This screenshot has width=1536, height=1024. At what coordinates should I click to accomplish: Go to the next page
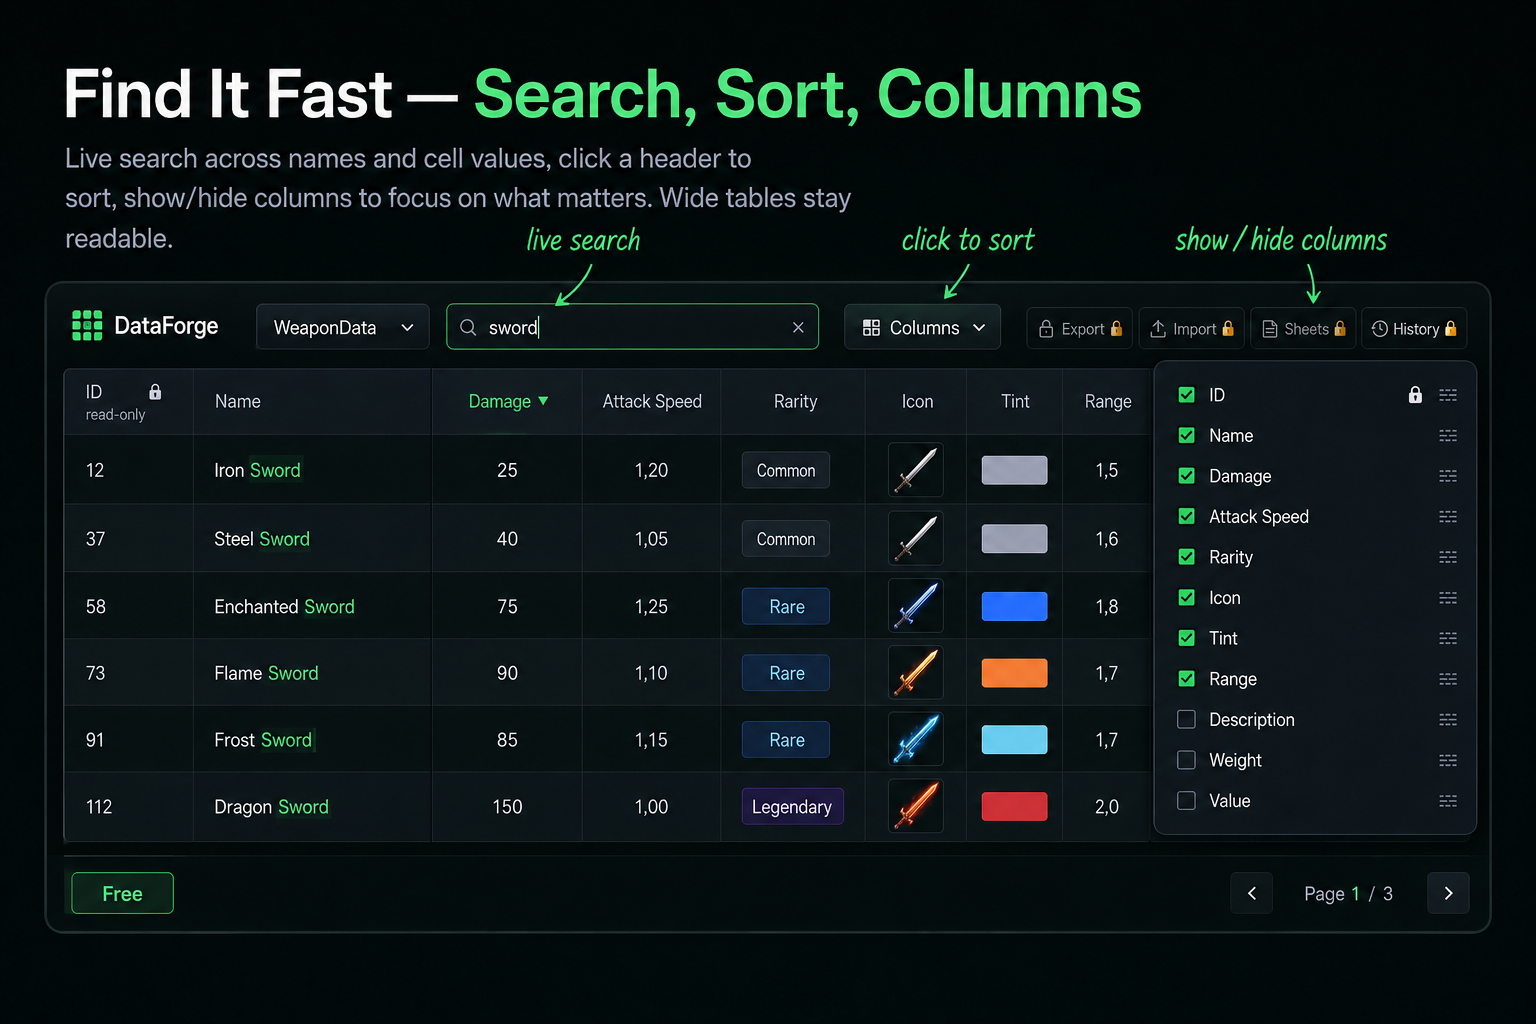(x=1448, y=893)
